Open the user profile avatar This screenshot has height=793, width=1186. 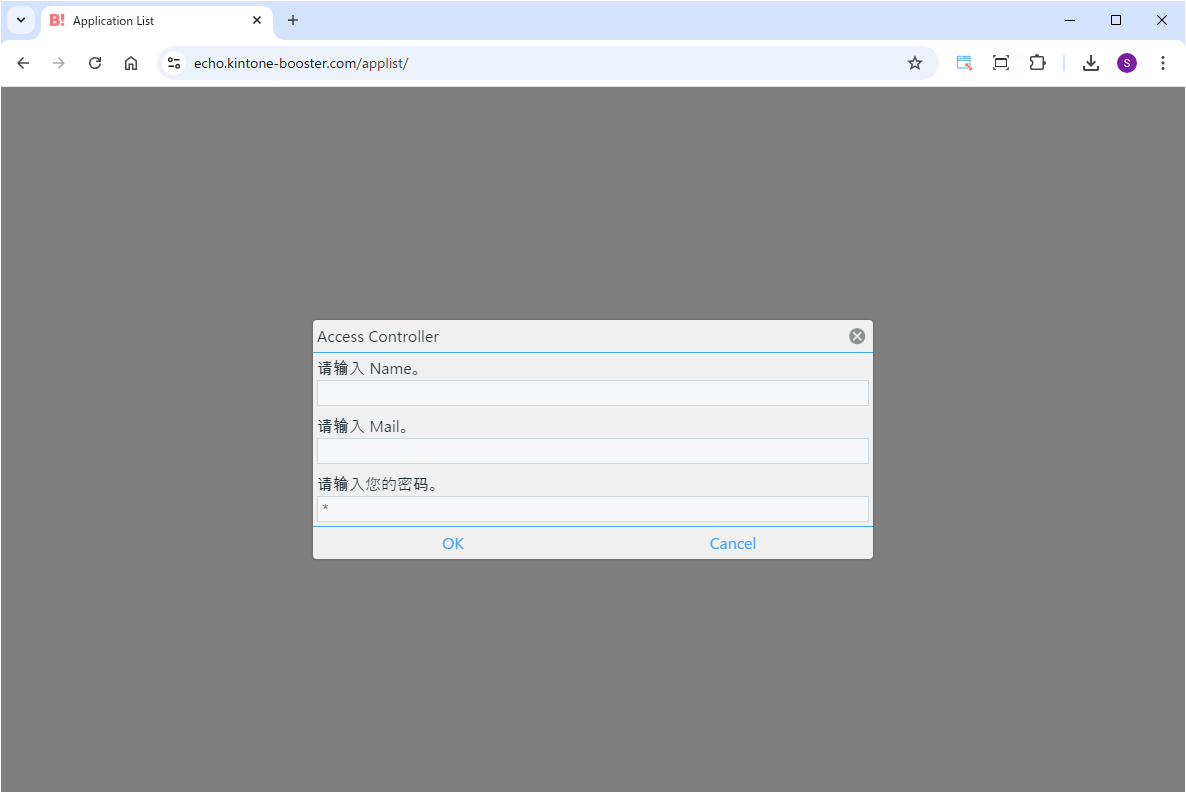click(1127, 63)
